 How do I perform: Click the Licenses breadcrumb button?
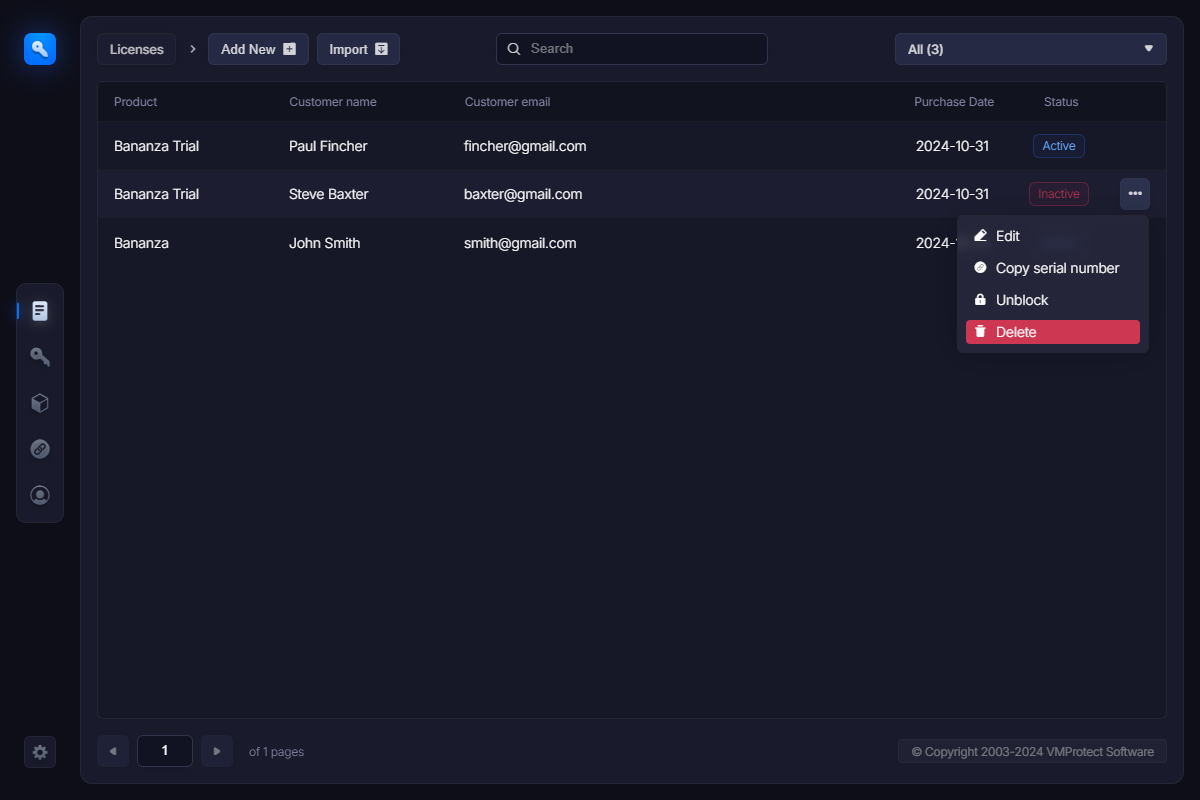[137, 49]
